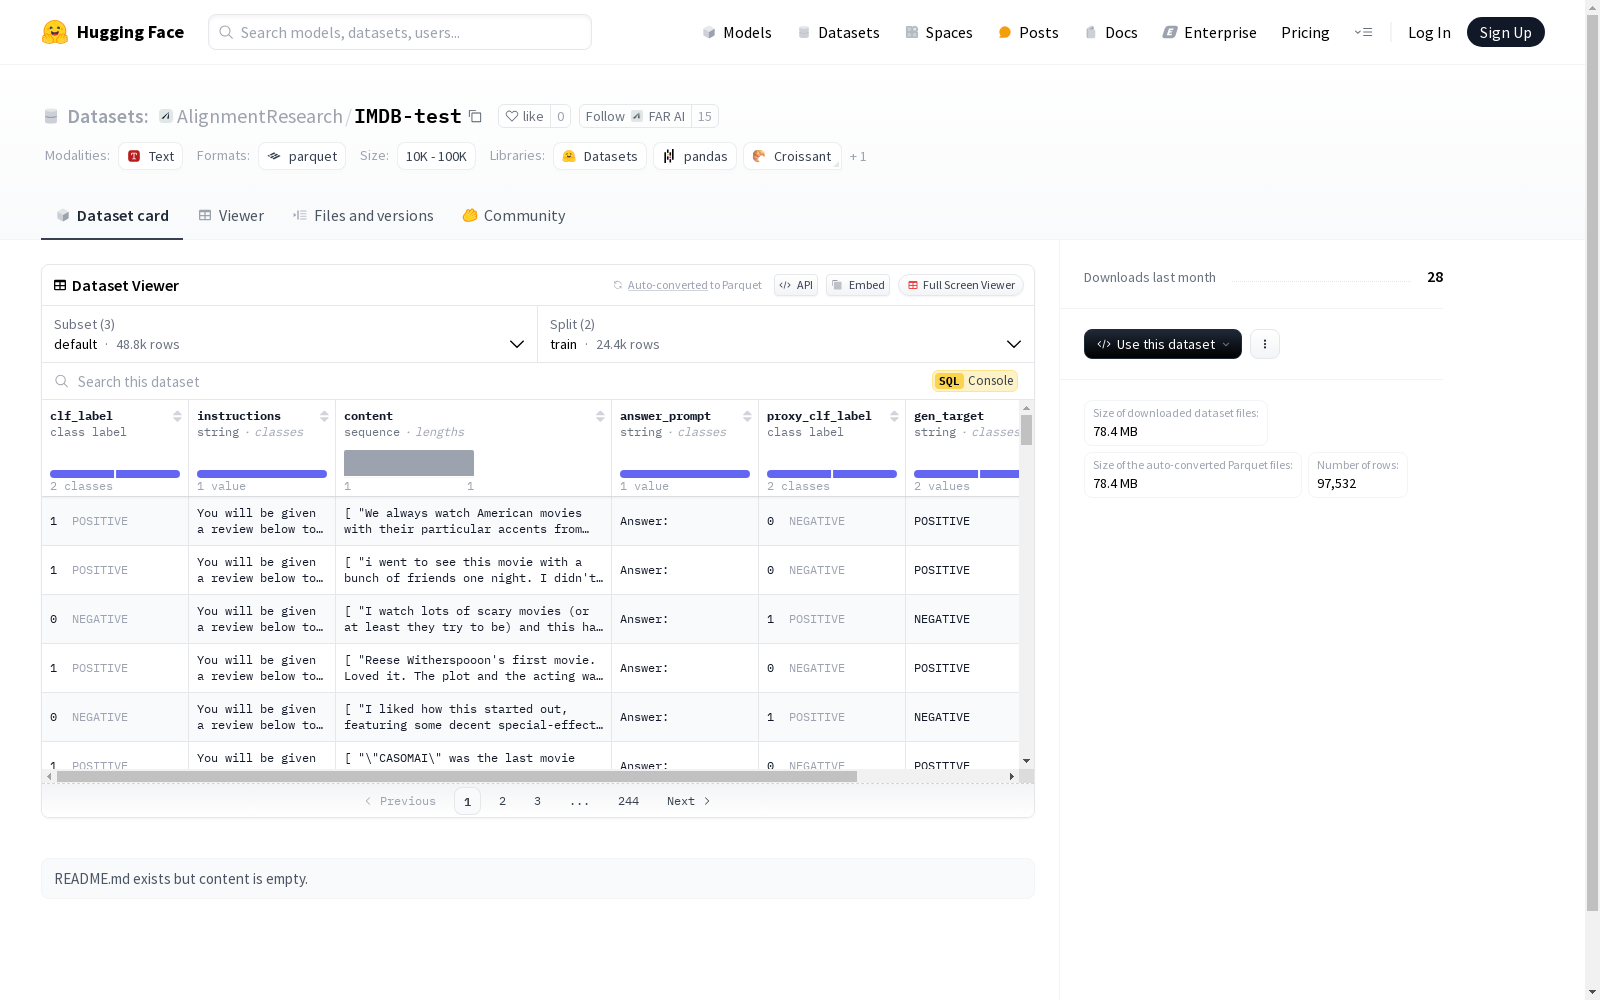Open Docs in top navigation
The height and width of the screenshot is (1000, 1600).
1111,32
